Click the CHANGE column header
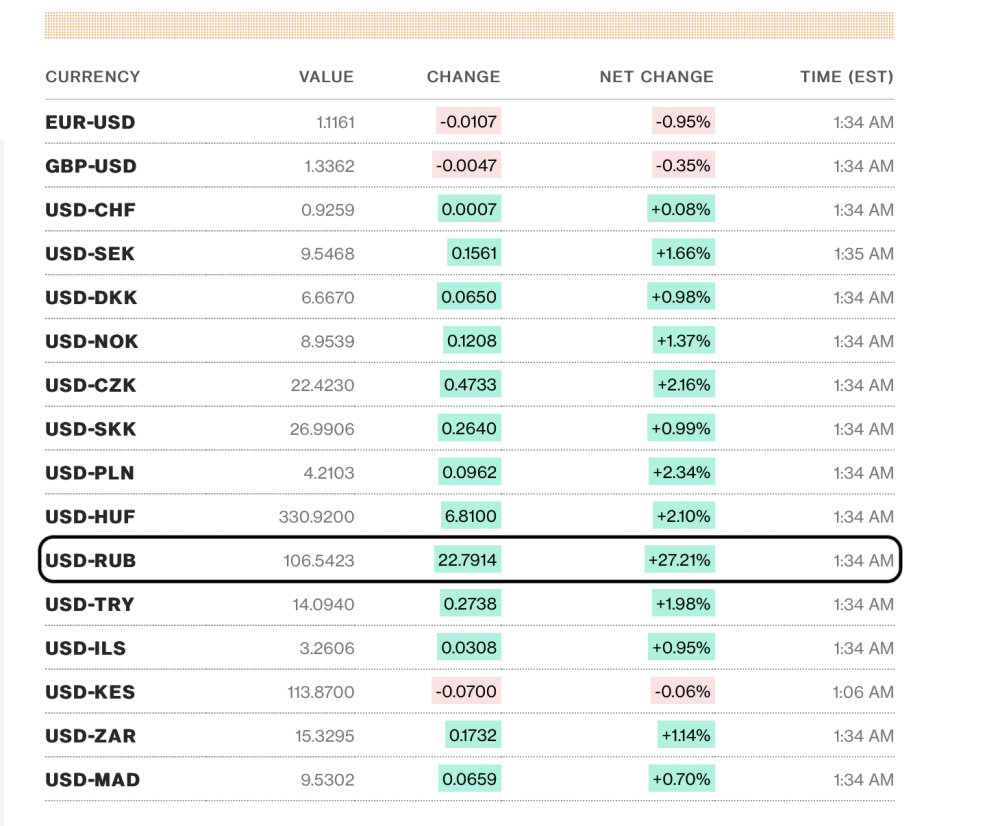Viewport: 1000px width, 826px height. pos(463,77)
